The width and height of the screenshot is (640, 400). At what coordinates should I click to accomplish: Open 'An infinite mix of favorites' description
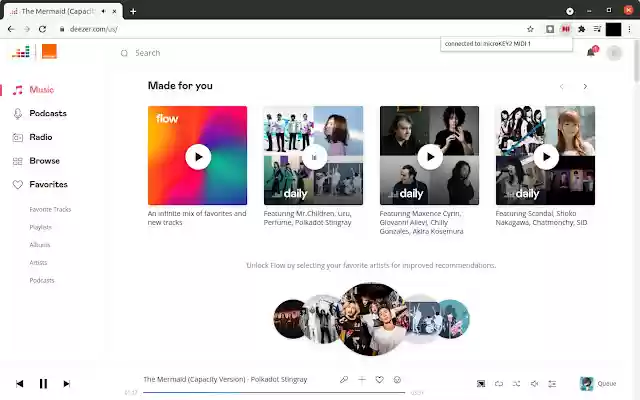[197, 218]
